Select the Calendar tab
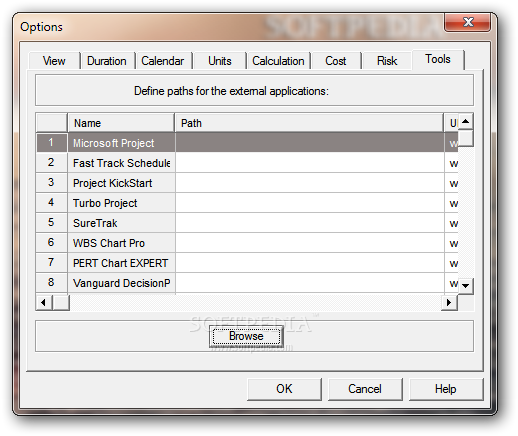518x436 pixels. (x=163, y=61)
